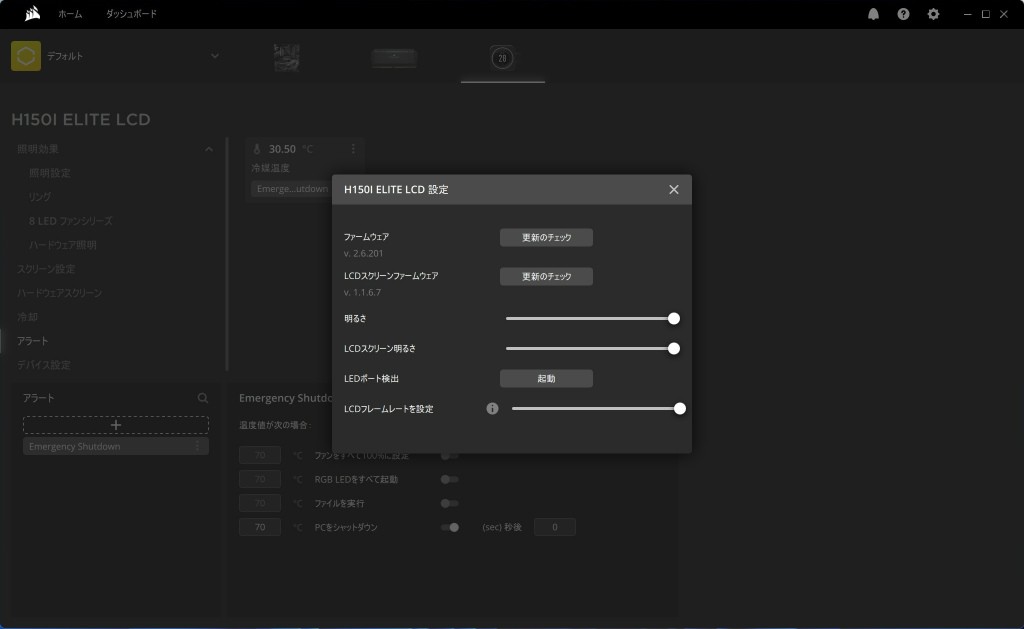Open the help question mark icon
Image resolution: width=1024 pixels, height=629 pixels.
pyautogui.click(x=904, y=14)
